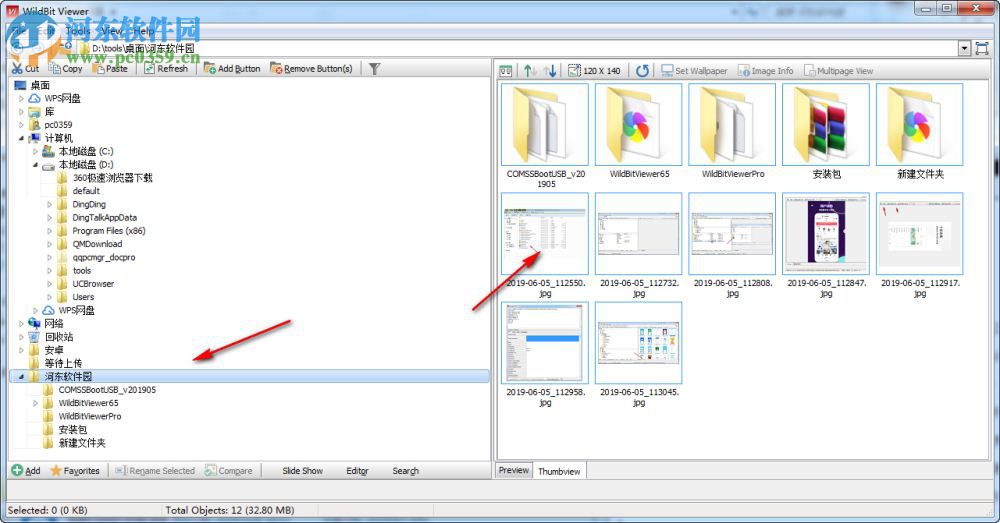This screenshot has width=1000, height=523.
Task: Click the green Add button at bottom
Action: click(x=26, y=471)
